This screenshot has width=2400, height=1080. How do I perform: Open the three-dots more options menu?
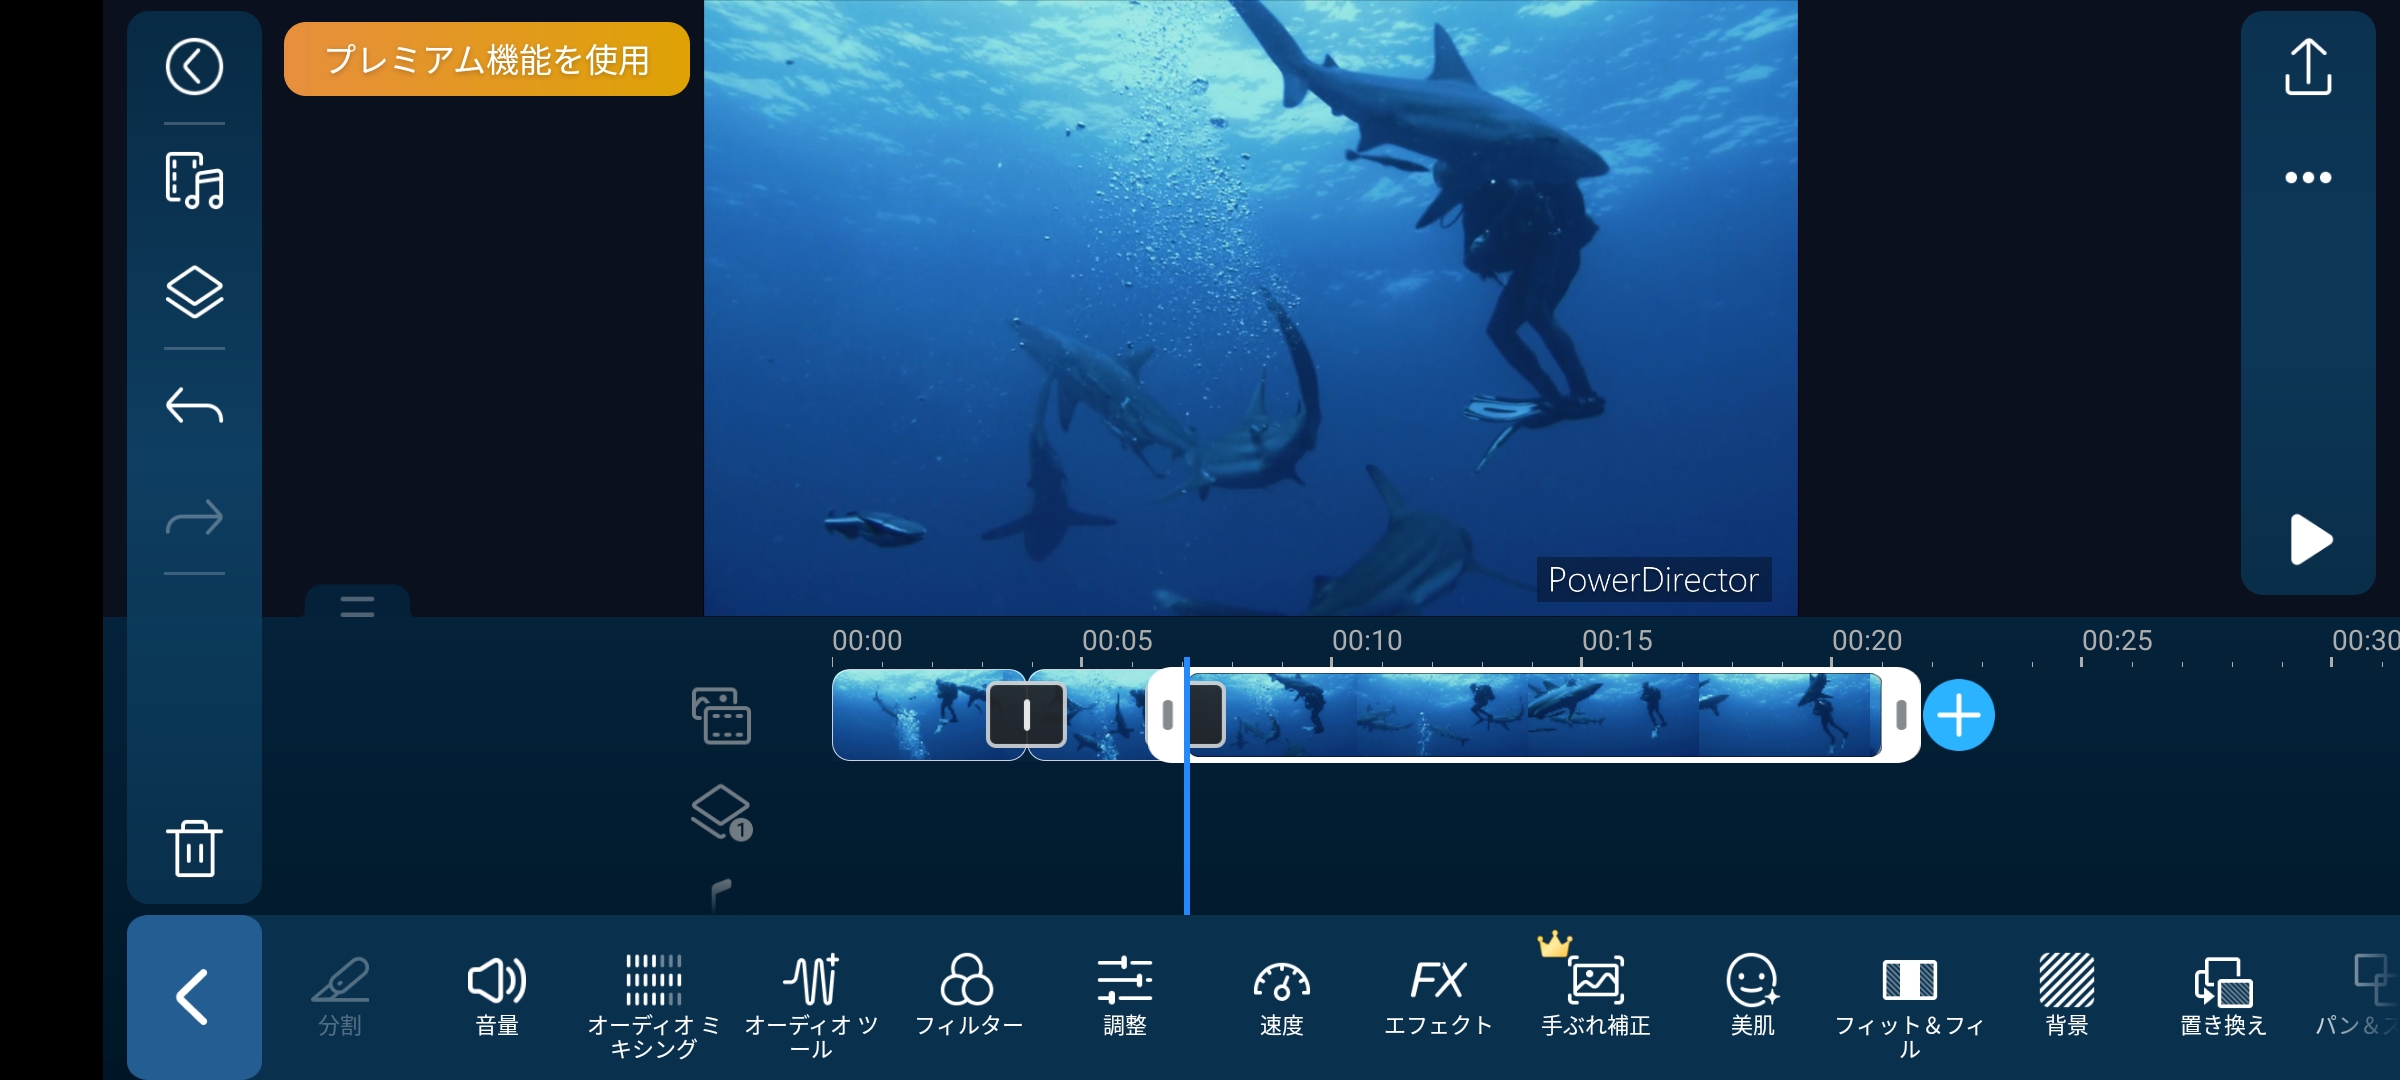2308,178
